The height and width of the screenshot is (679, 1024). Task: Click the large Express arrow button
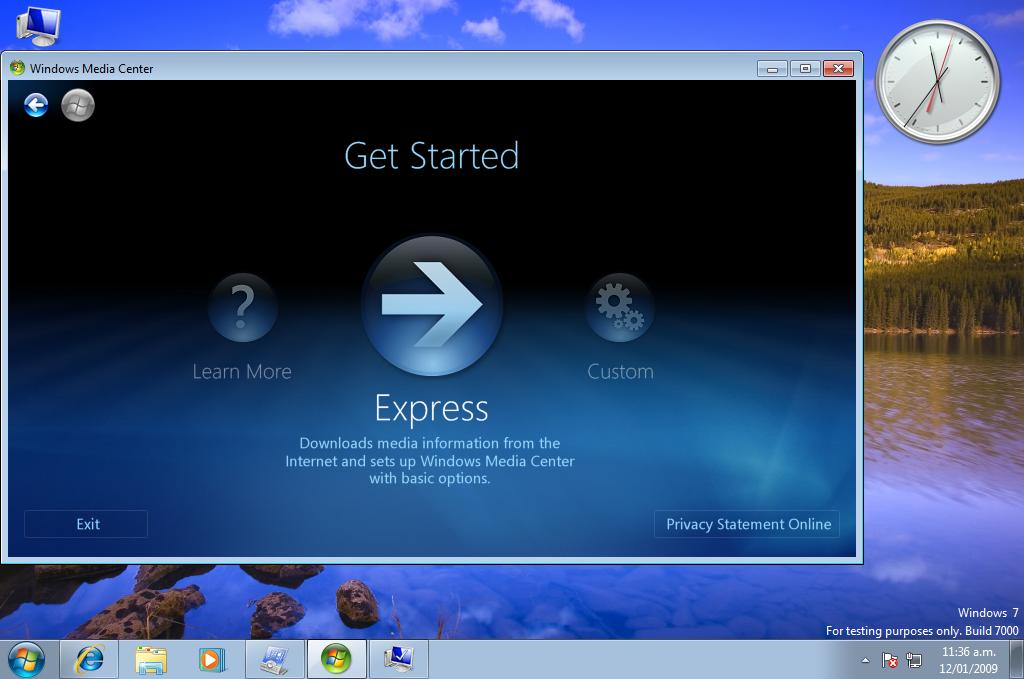click(431, 305)
